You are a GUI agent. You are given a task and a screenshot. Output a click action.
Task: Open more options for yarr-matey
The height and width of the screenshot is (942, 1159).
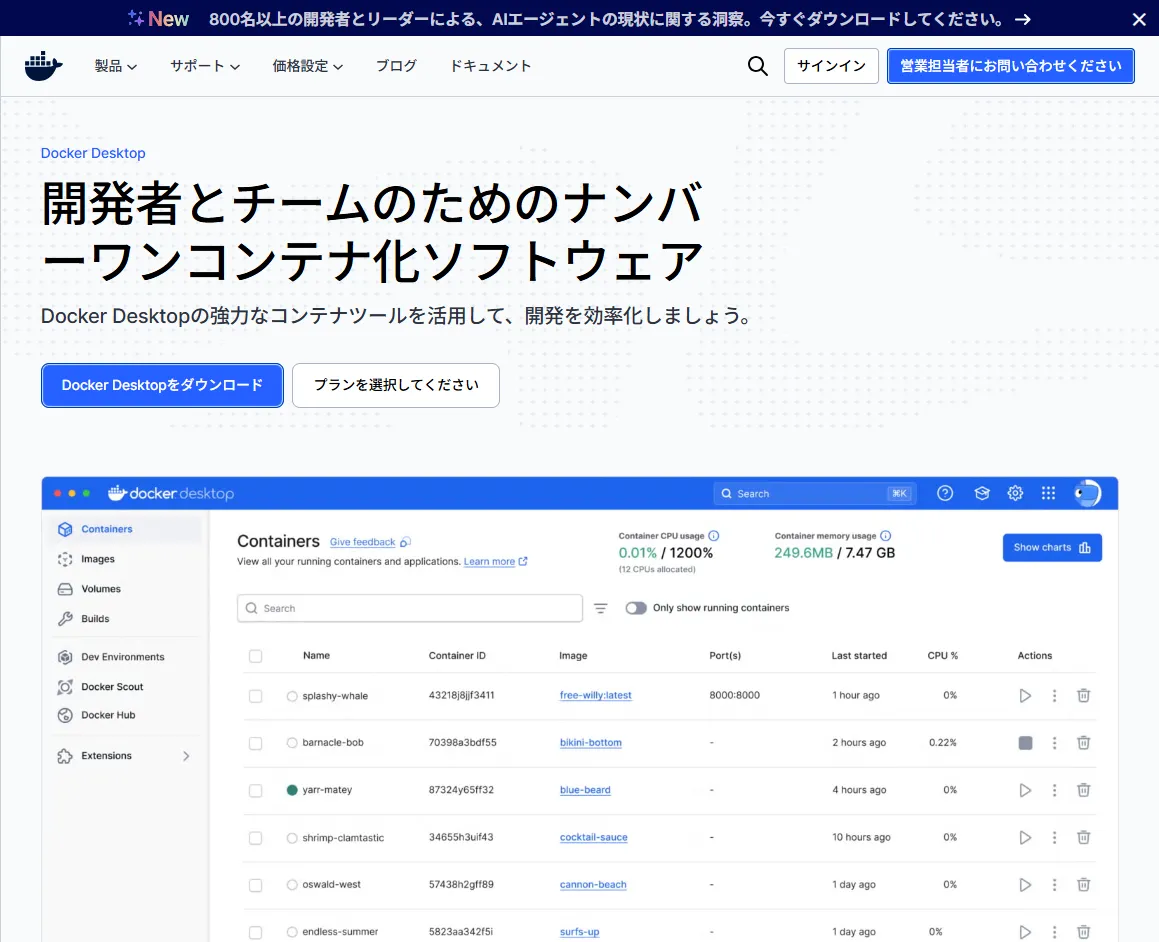[1054, 790]
